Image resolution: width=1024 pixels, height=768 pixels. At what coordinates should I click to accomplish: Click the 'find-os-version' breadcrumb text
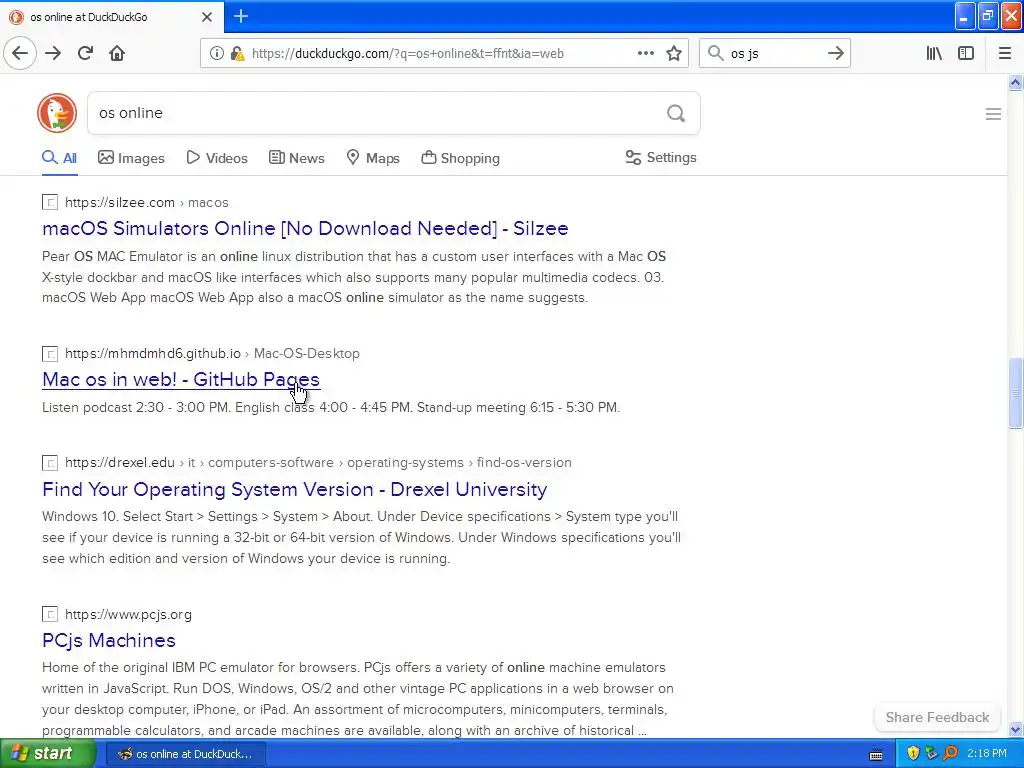[x=524, y=462]
